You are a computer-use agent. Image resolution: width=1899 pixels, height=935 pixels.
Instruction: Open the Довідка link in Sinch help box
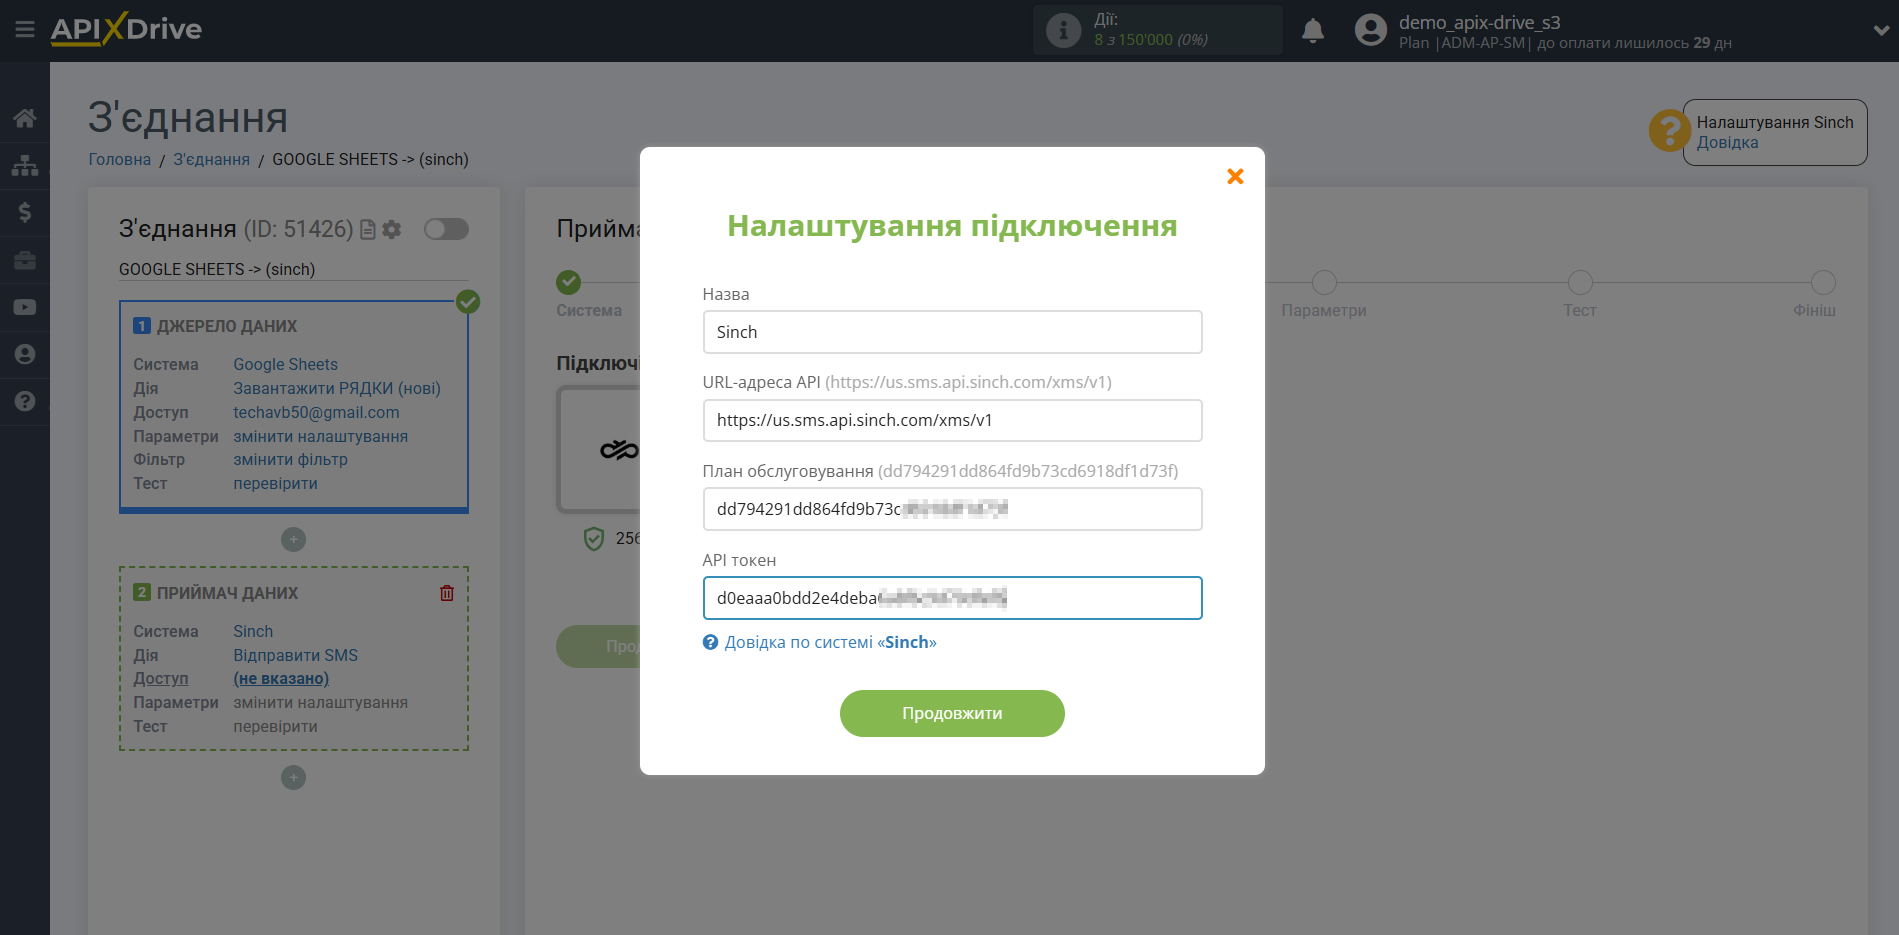pos(1727,142)
